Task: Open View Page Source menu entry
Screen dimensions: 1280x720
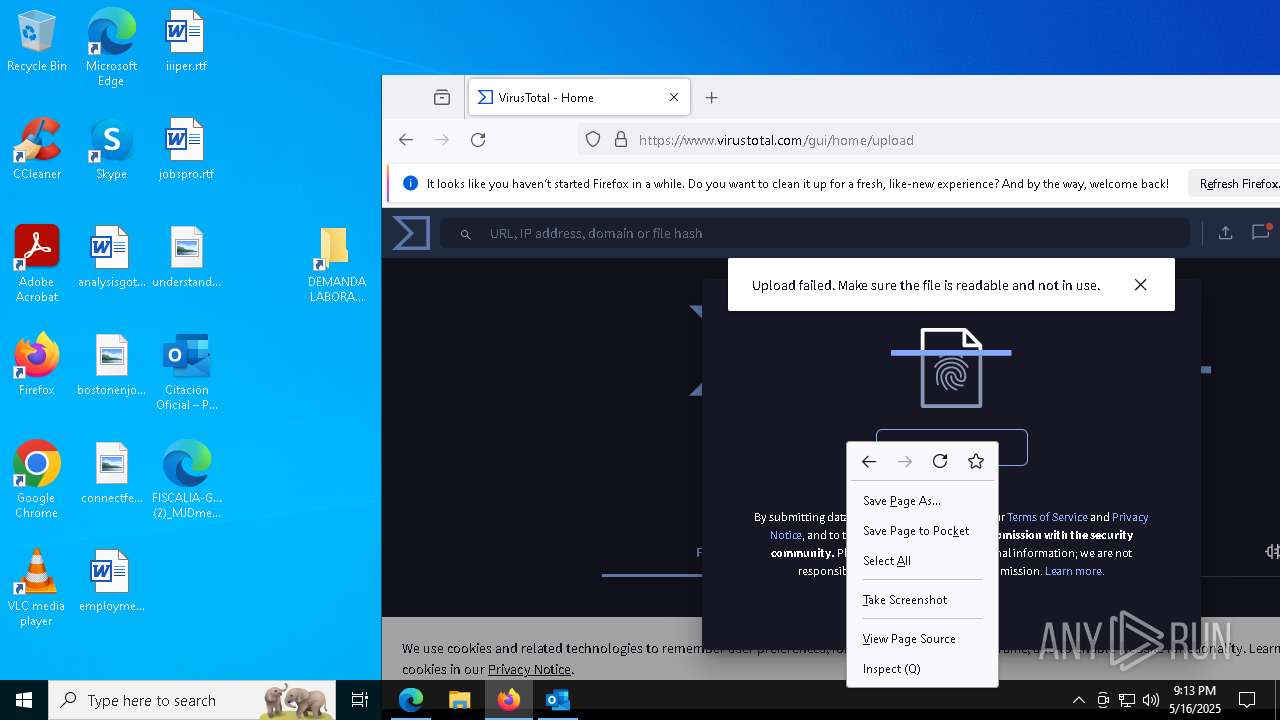Action: tap(922, 639)
